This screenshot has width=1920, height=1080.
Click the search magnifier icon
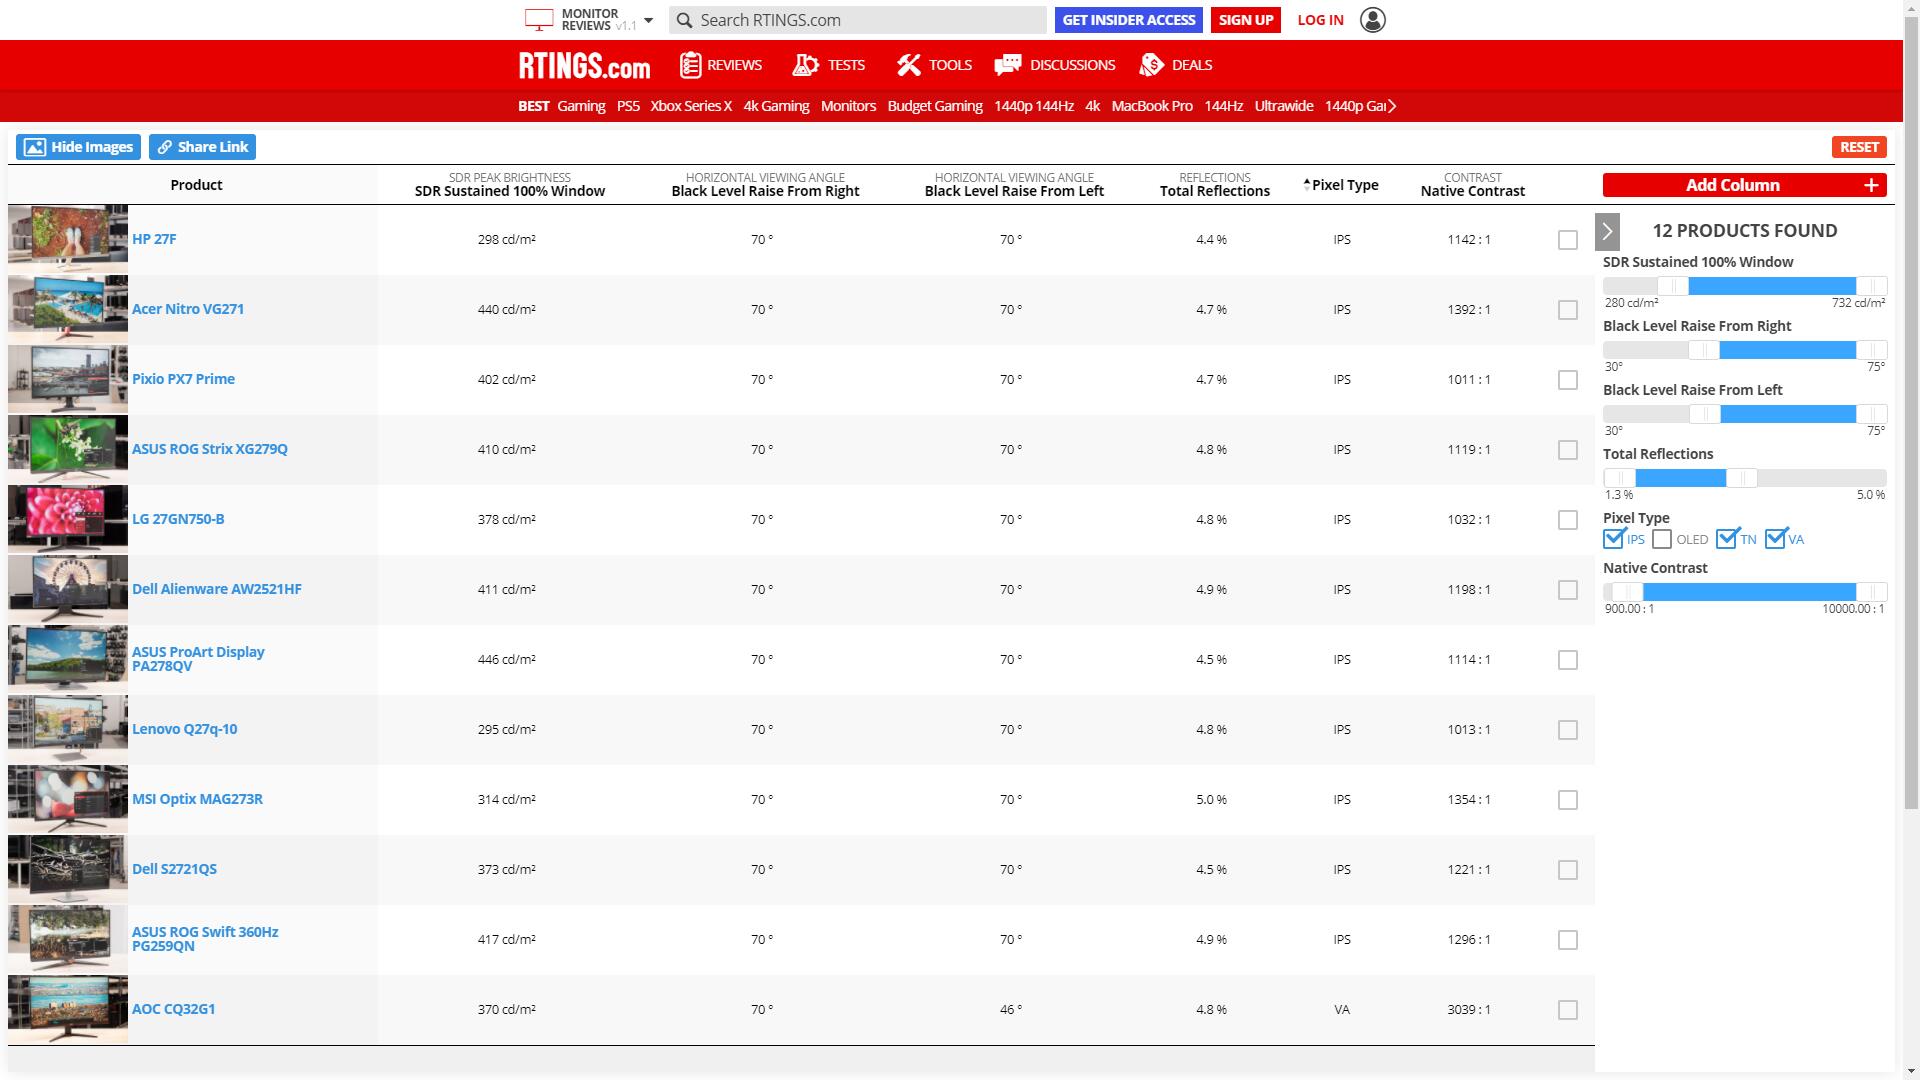pyautogui.click(x=684, y=20)
